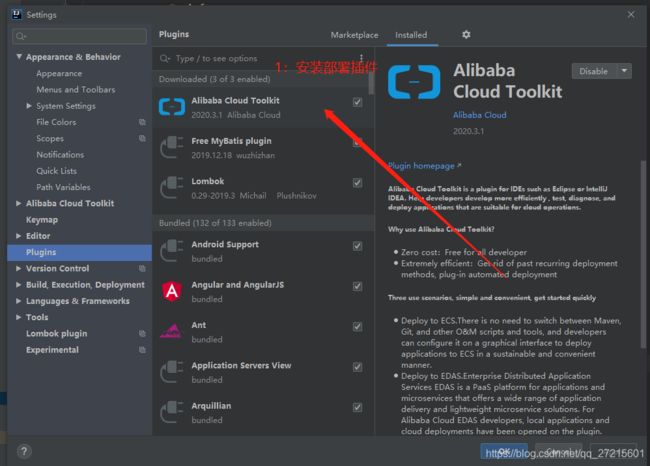Select the Free MyBatis plugin row
The width and height of the screenshot is (650, 466).
click(x=263, y=148)
